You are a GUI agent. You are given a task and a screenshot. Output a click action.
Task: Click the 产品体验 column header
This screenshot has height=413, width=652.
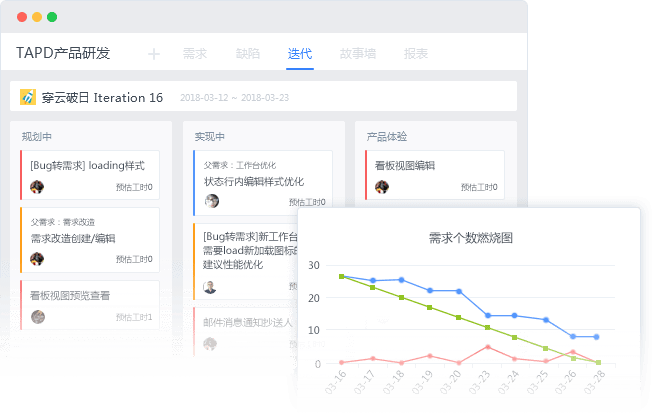coord(387,137)
